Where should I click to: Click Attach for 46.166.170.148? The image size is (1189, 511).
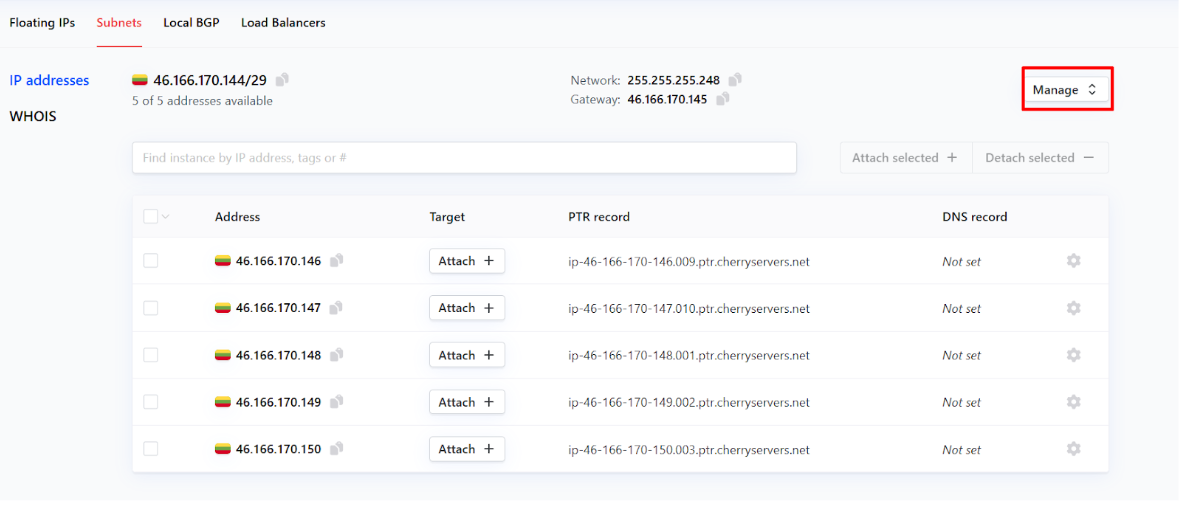click(x=466, y=355)
